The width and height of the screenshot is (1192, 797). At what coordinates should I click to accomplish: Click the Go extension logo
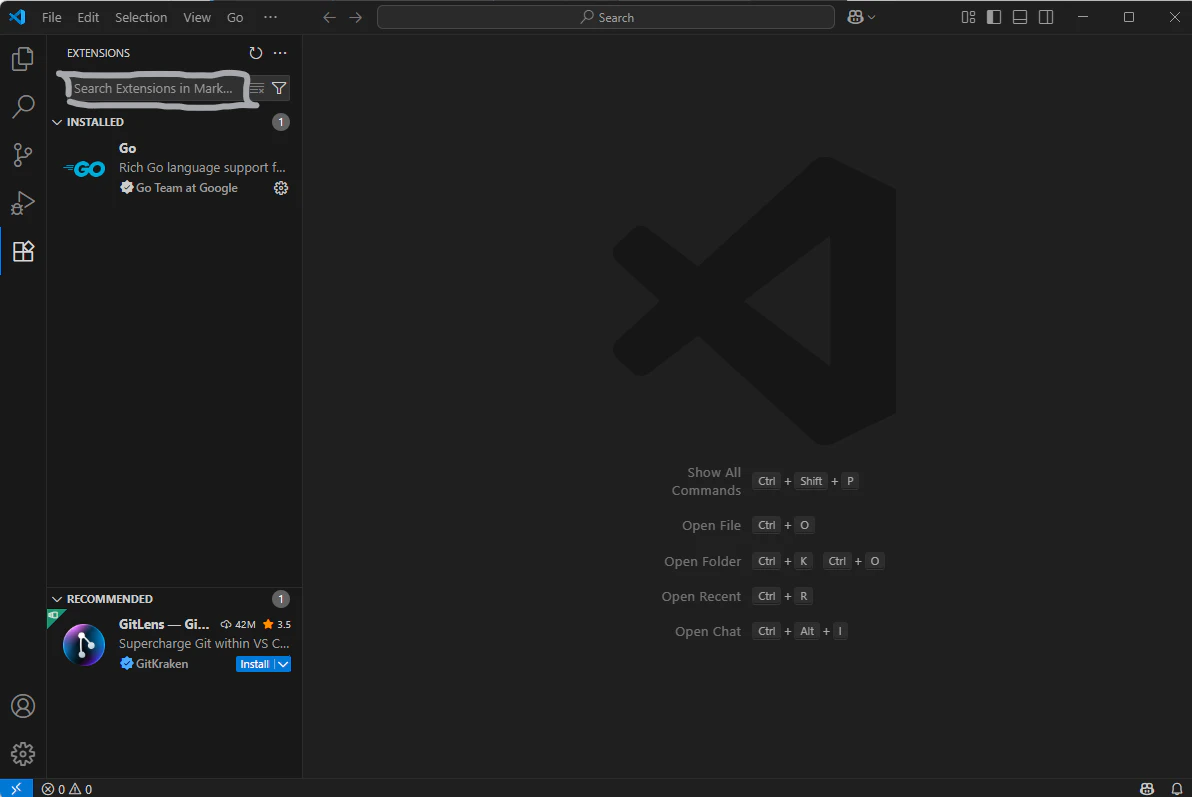click(84, 169)
